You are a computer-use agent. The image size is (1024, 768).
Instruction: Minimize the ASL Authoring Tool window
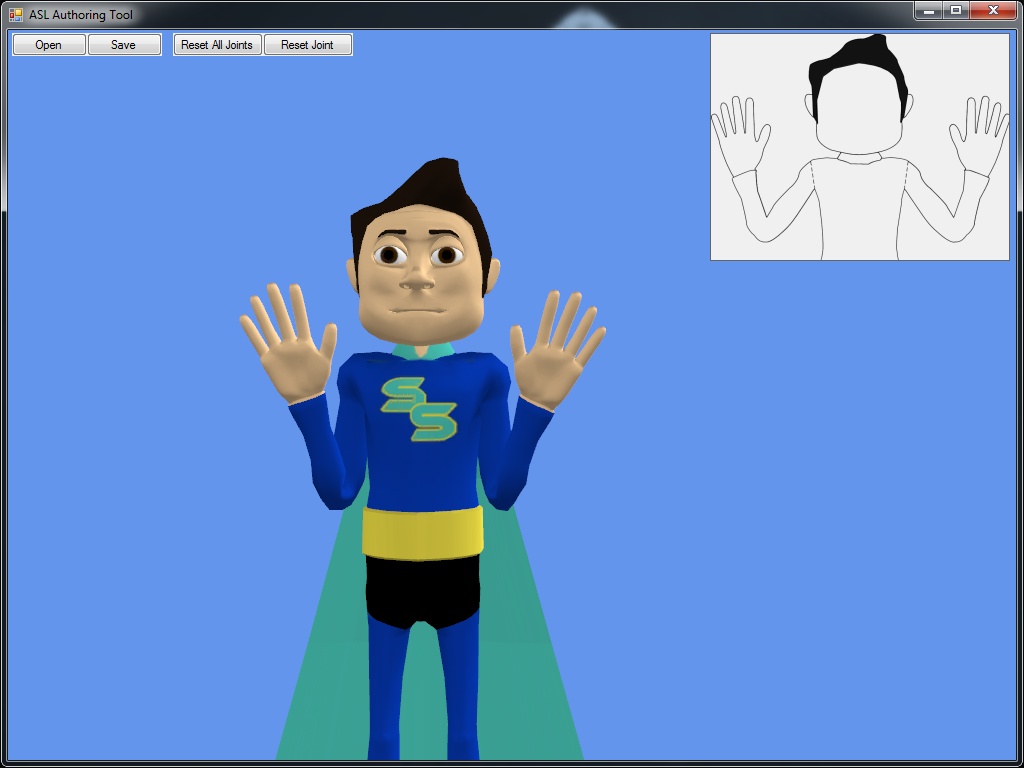[929, 11]
